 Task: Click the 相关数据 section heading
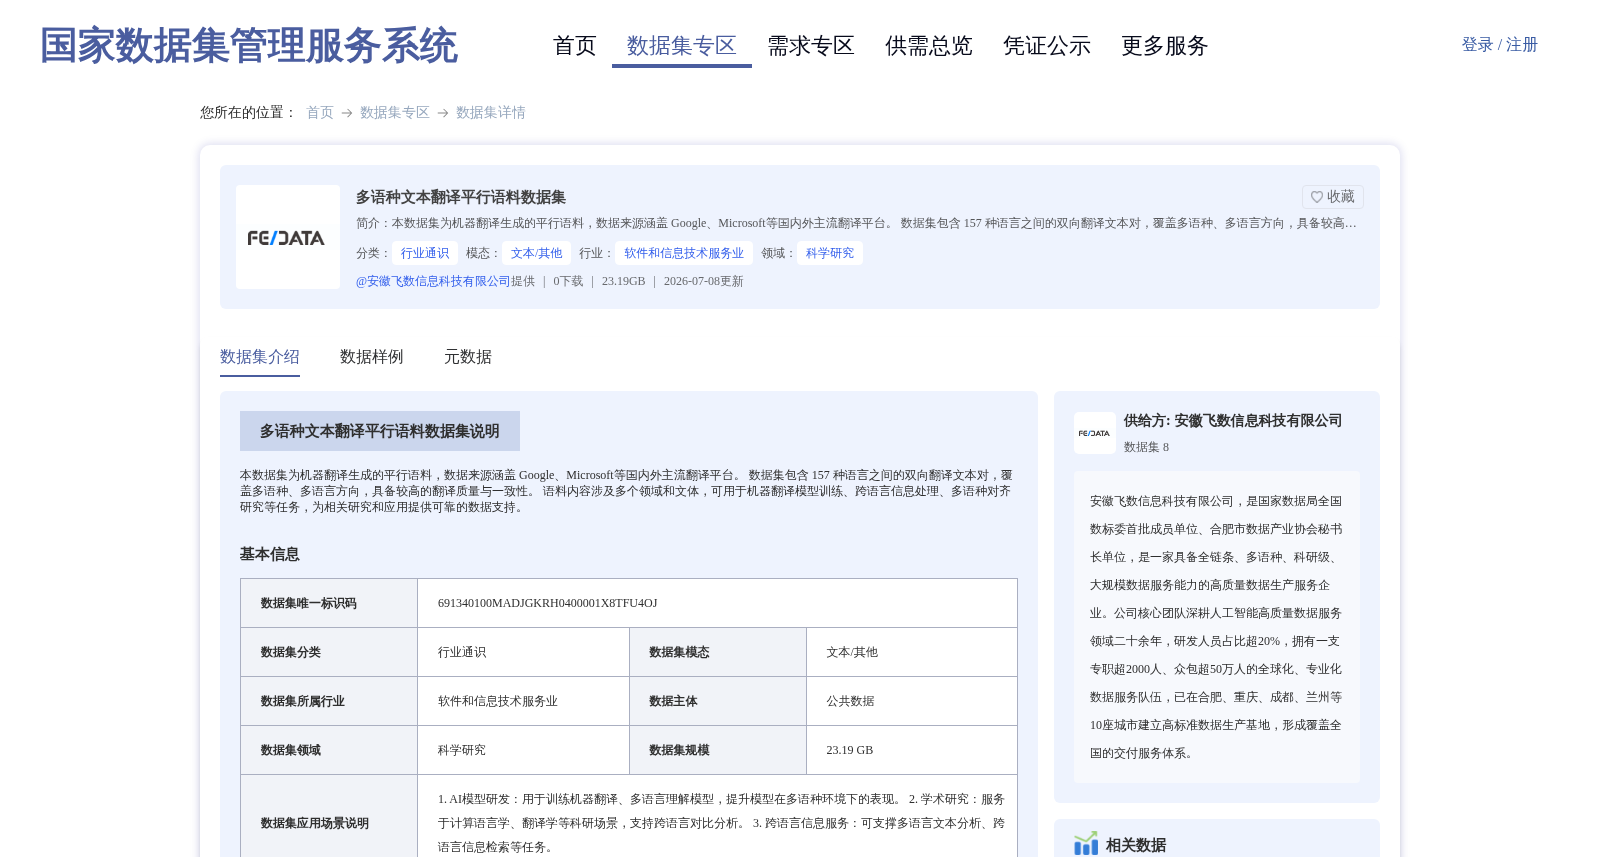[1136, 845]
